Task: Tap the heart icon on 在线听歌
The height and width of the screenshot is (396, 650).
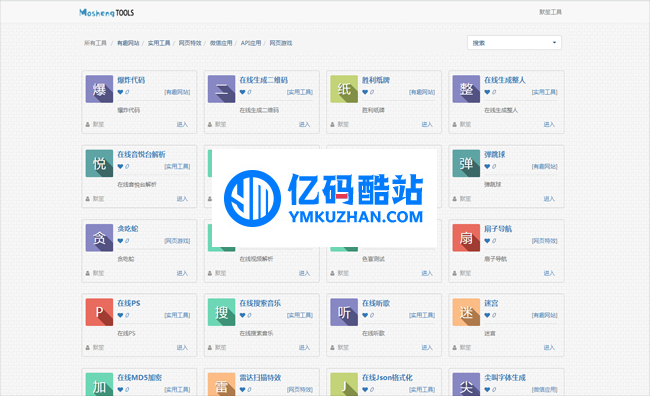Action: tap(365, 315)
